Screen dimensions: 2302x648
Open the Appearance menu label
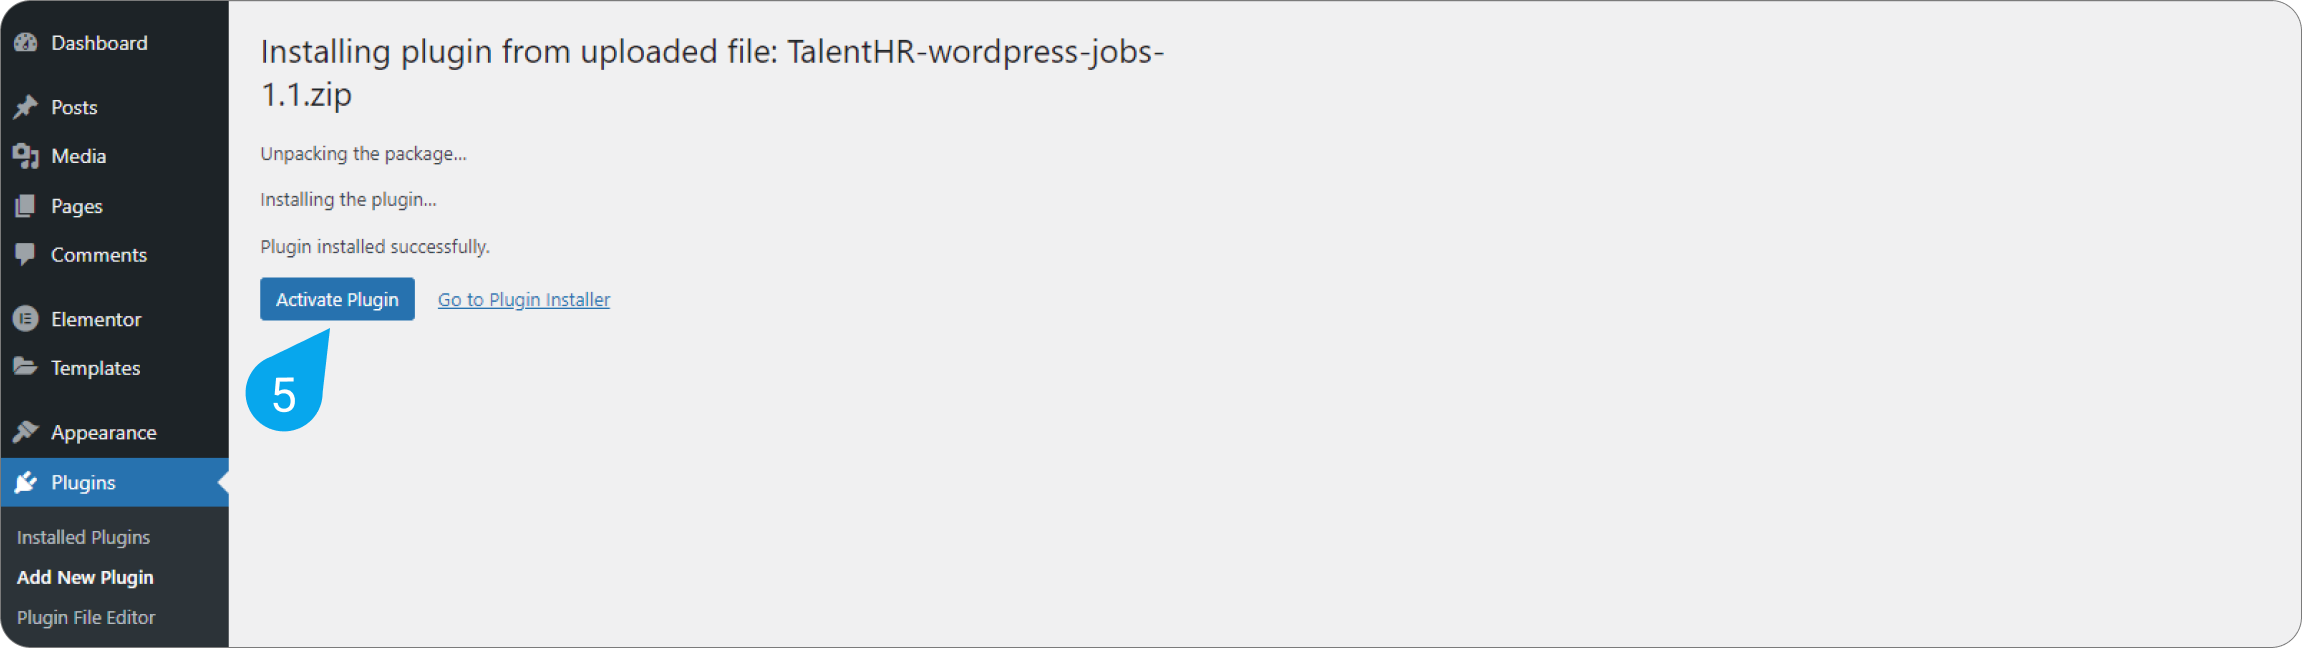(104, 432)
